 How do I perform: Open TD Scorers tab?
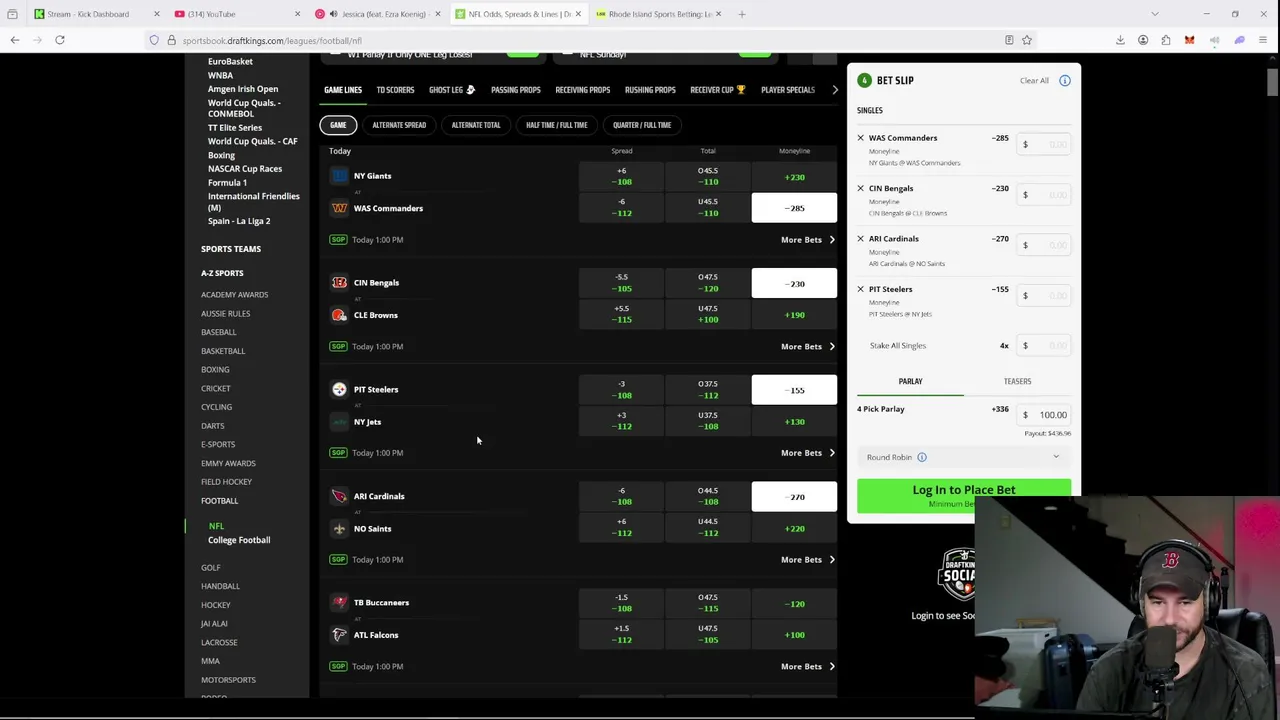coord(395,90)
